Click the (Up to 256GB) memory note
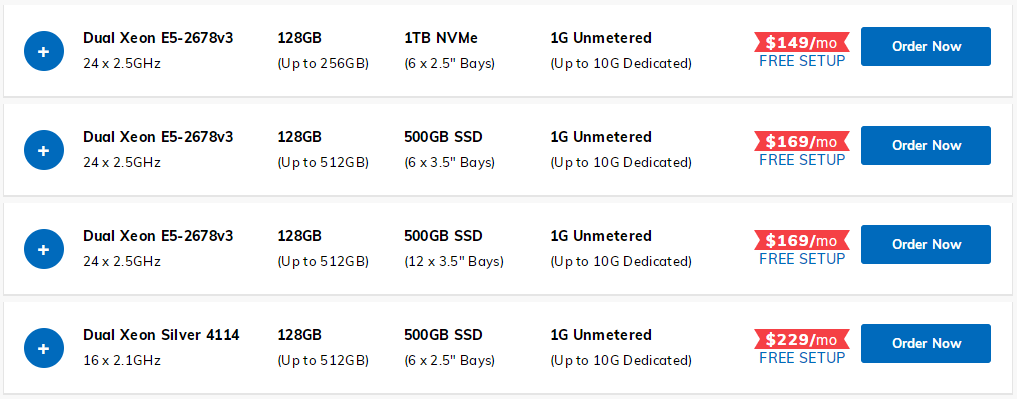 323,64
